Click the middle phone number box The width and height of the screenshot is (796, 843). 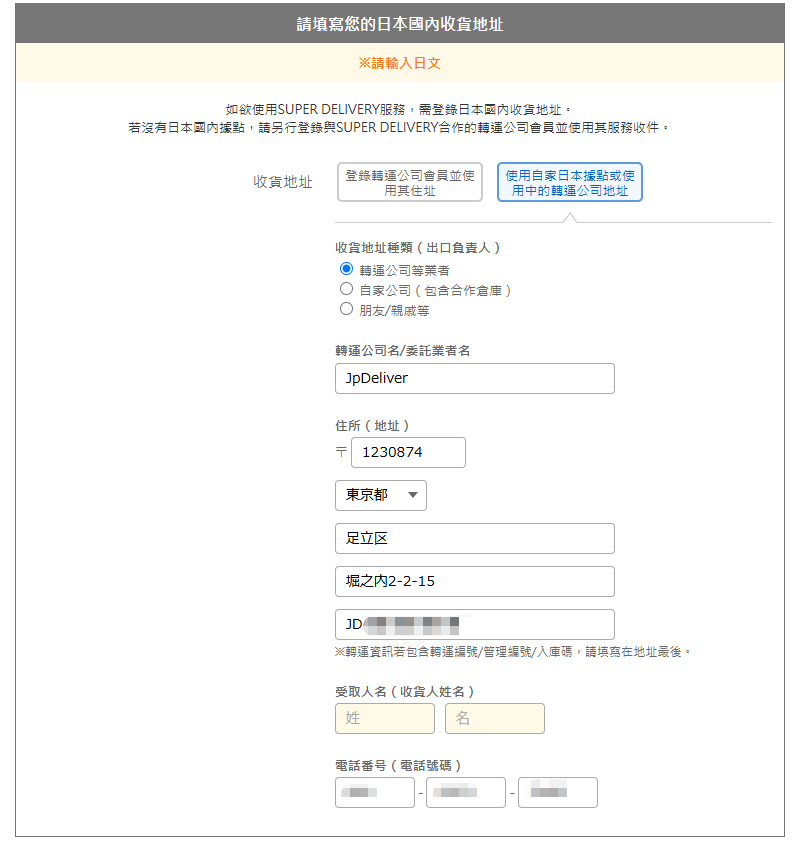click(x=465, y=792)
